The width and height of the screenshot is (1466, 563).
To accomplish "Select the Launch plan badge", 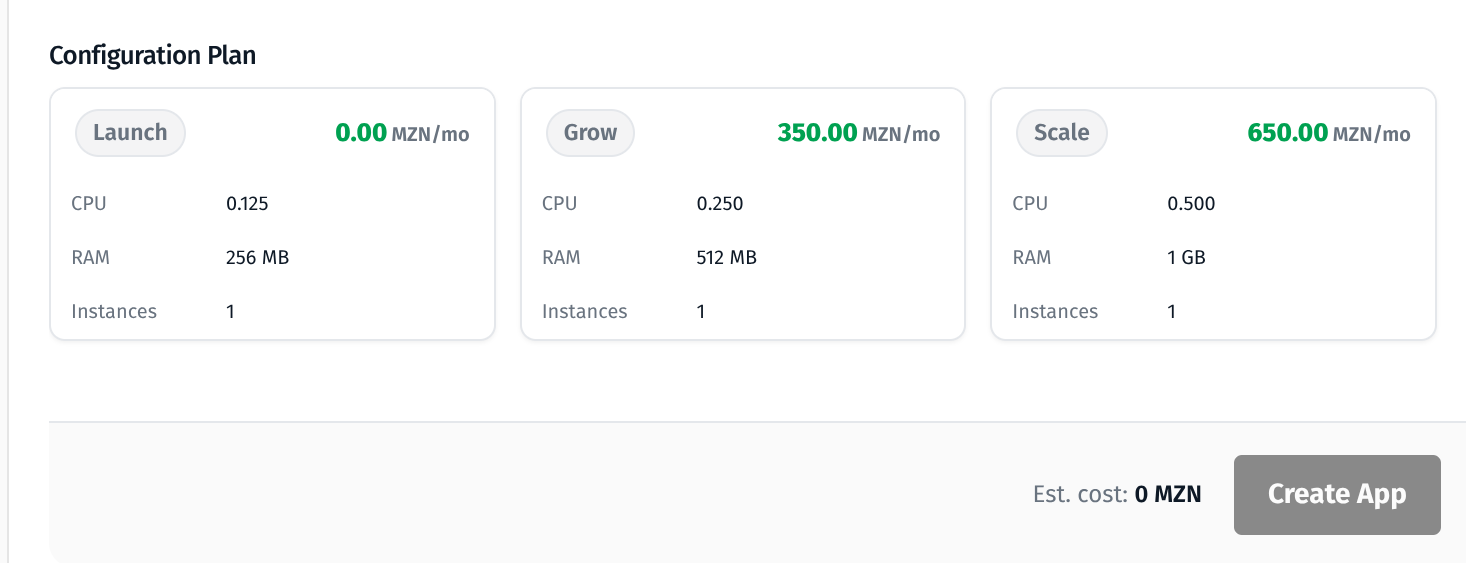I will 130,132.
